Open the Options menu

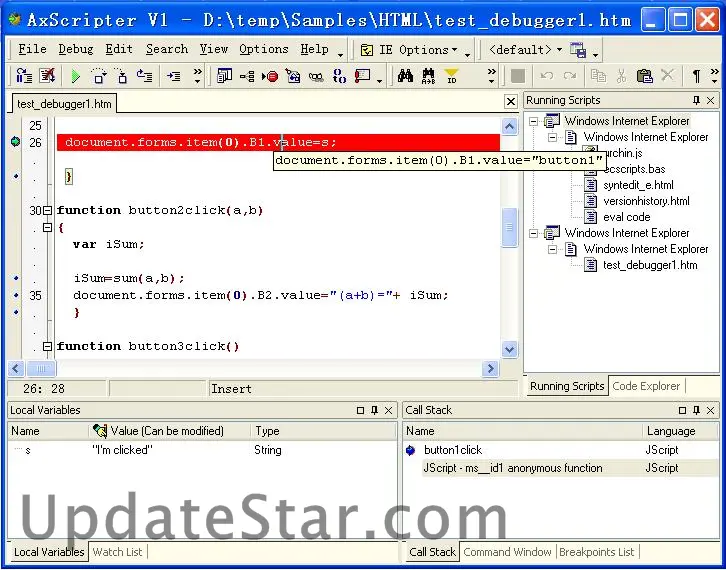(x=264, y=49)
